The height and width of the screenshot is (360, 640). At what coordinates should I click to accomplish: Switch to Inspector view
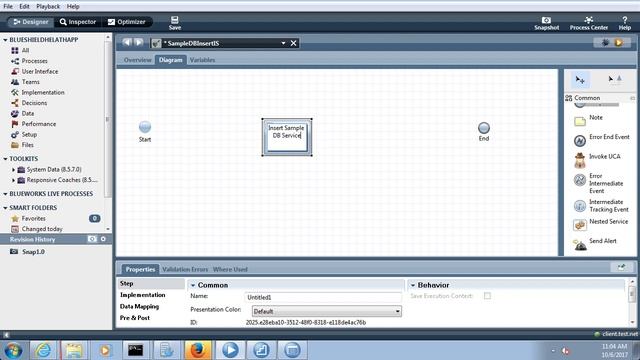(78, 22)
